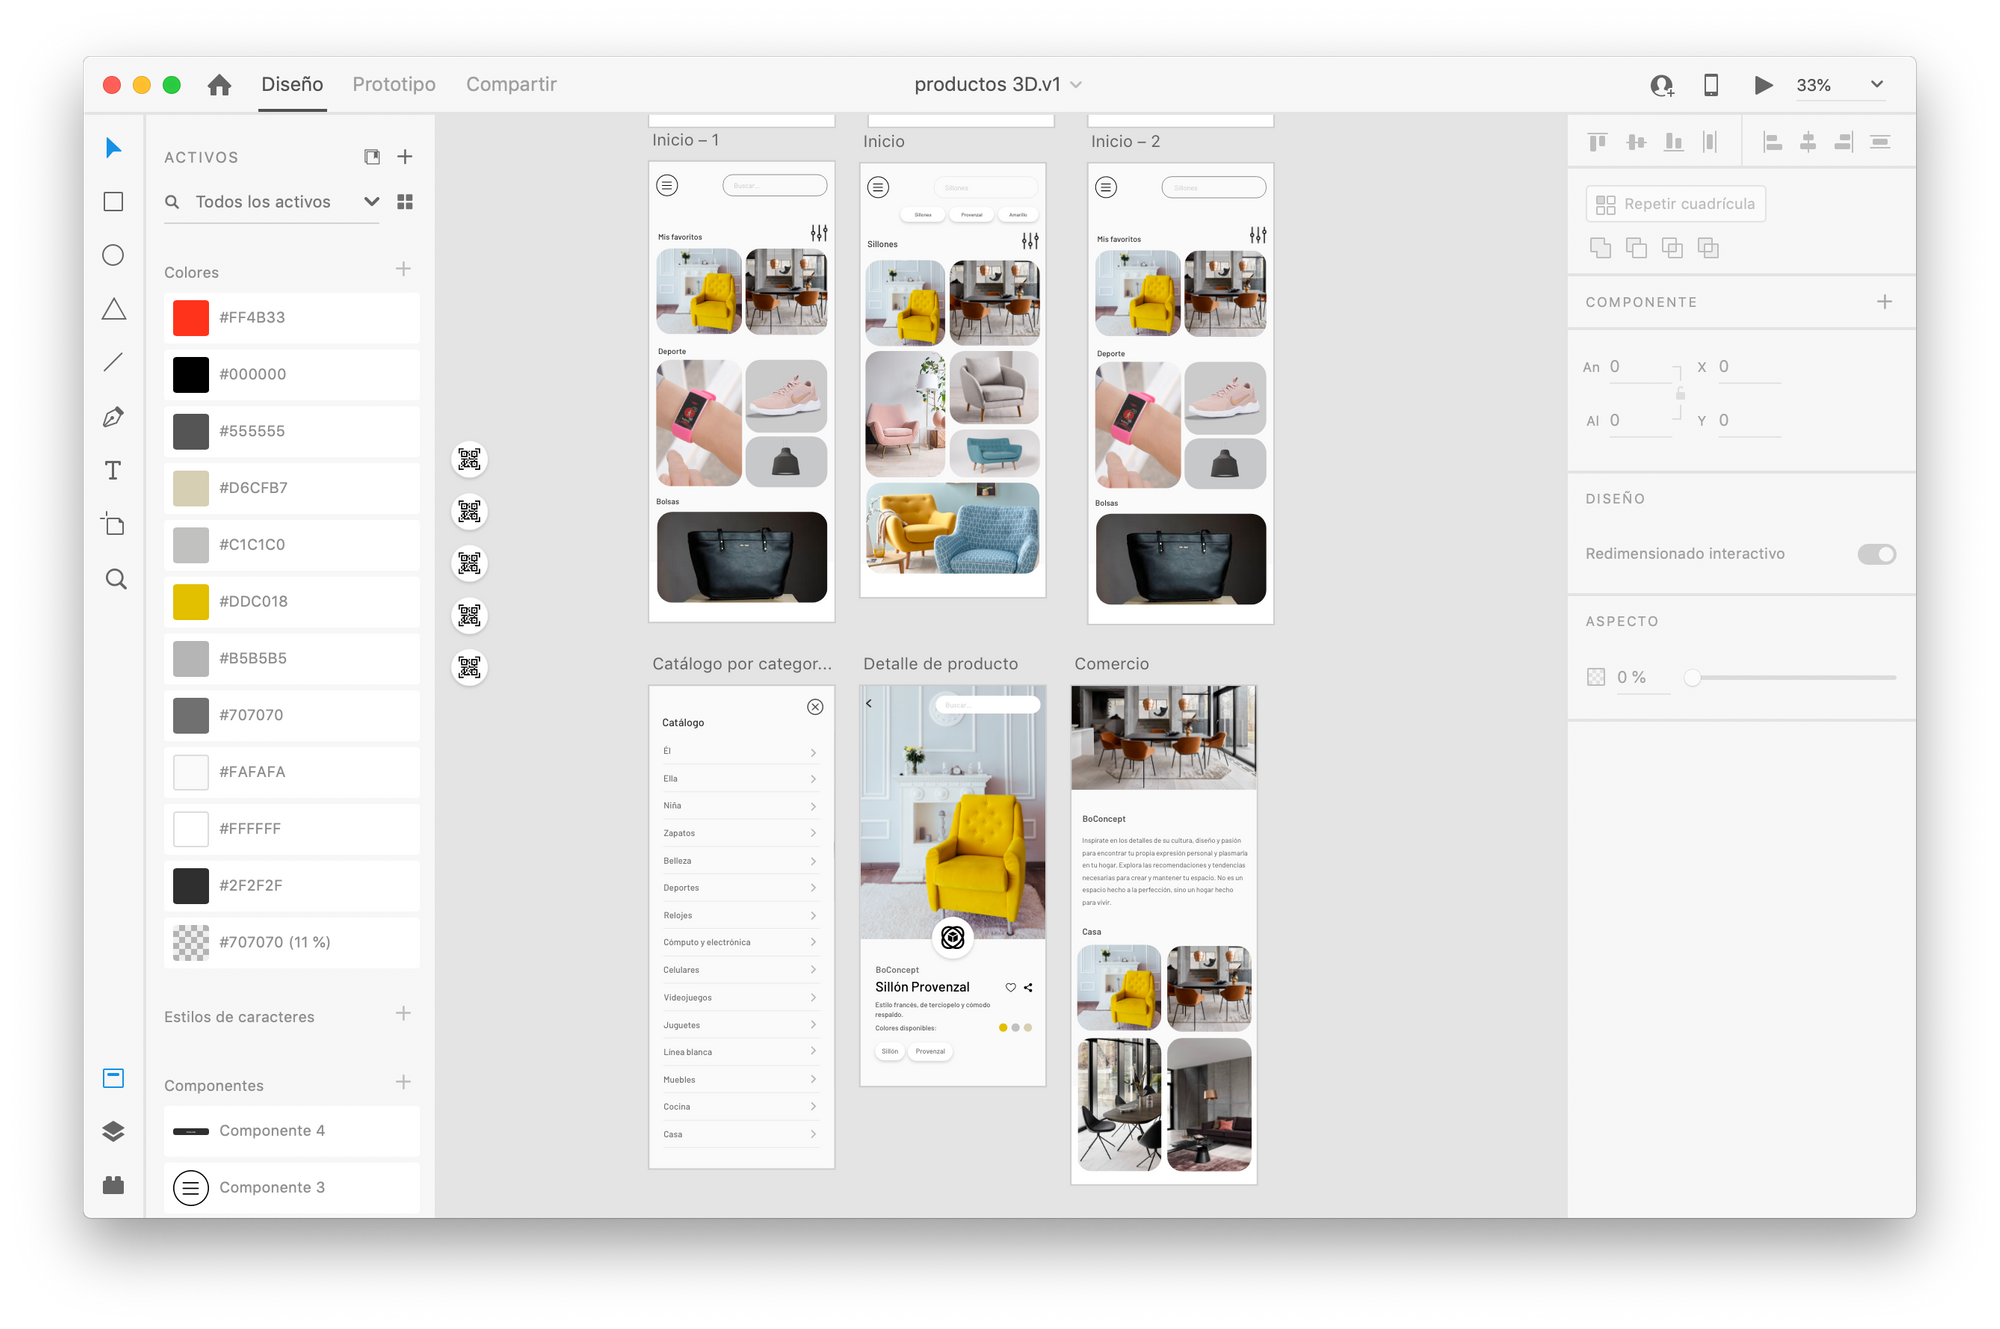Open the mobile device preview icon
This screenshot has height=1329, width=2000.
tap(1711, 85)
